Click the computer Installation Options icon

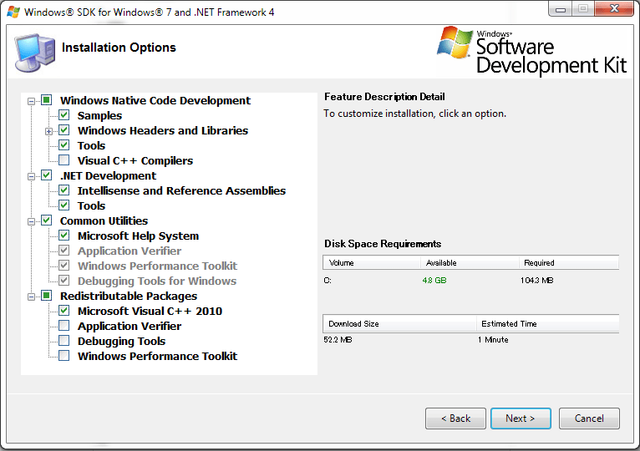pyautogui.click(x=35, y=53)
